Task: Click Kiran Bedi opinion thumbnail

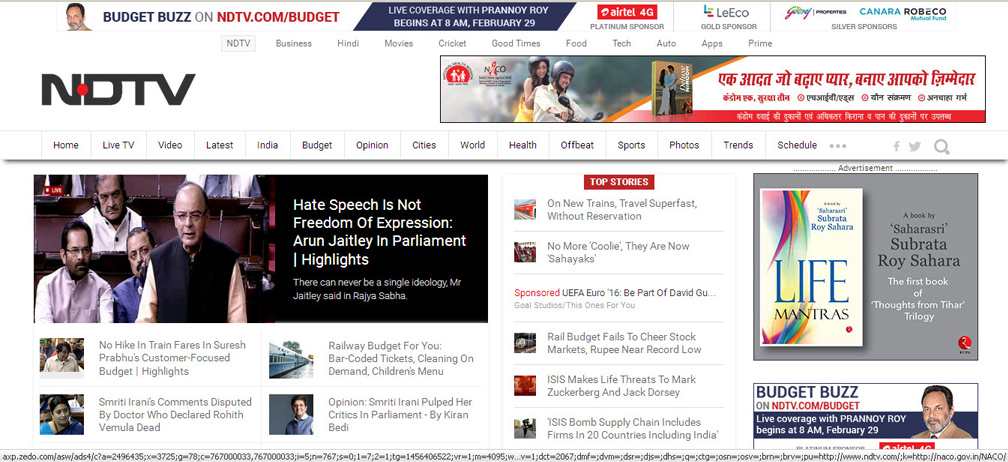Action: [291, 414]
